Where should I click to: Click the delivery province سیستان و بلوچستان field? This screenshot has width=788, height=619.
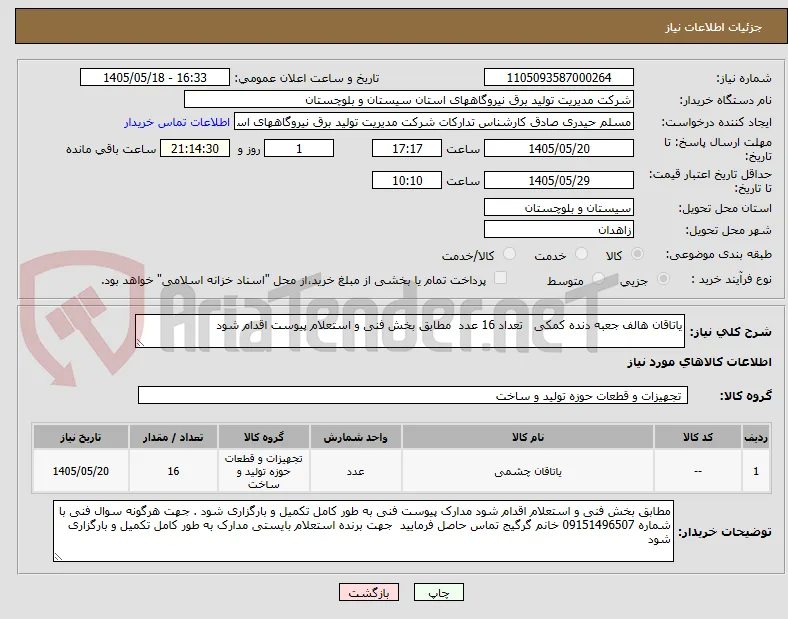[x=559, y=208]
